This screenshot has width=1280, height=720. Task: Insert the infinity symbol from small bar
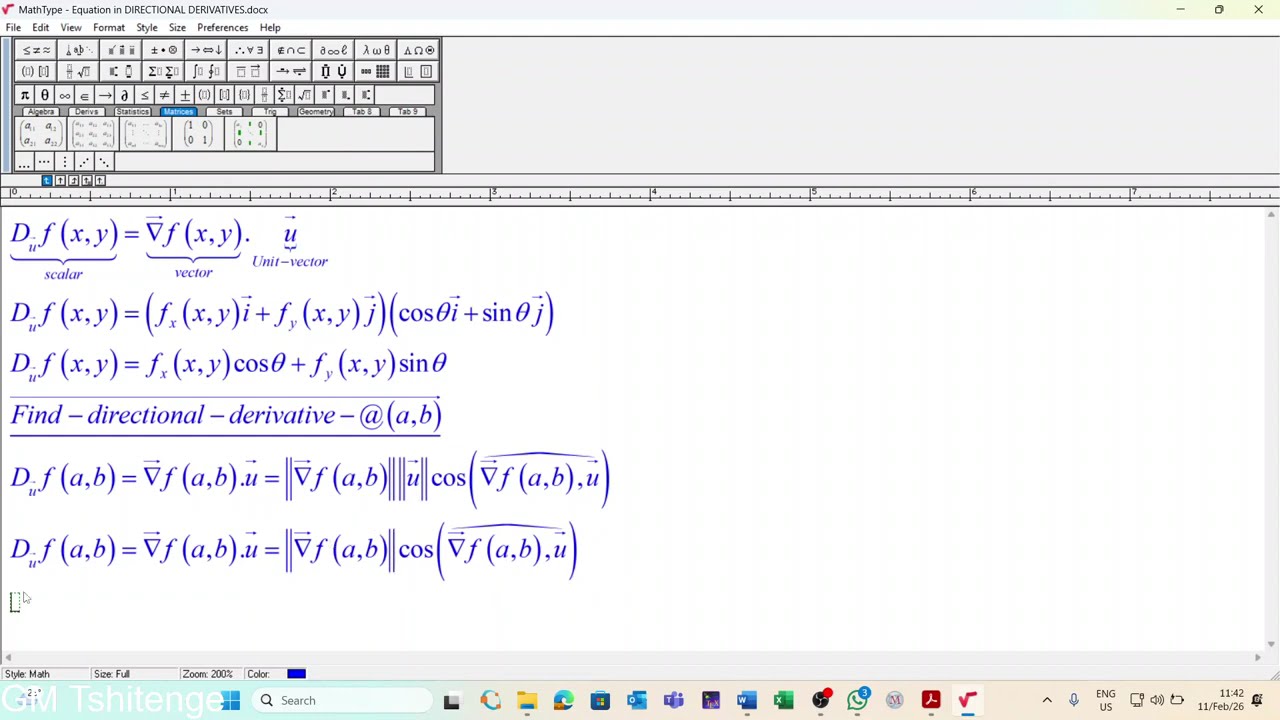click(x=65, y=95)
